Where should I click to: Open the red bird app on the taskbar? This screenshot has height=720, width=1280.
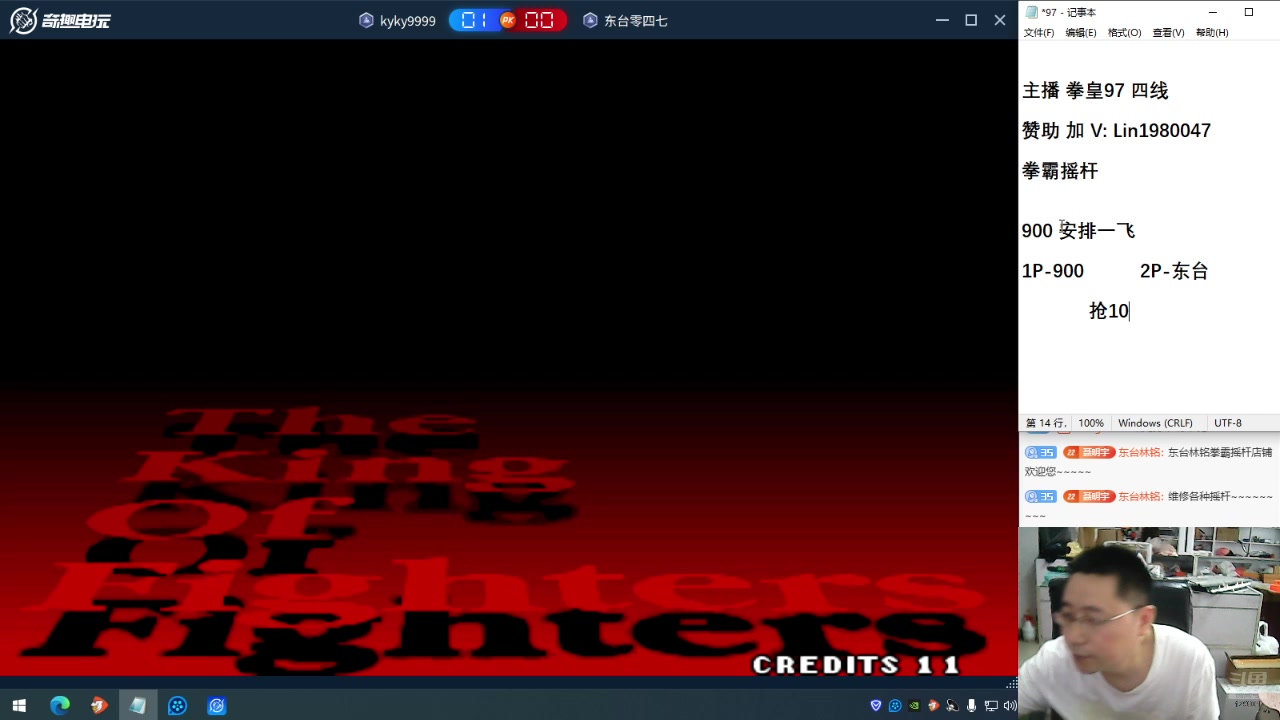pos(98,706)
